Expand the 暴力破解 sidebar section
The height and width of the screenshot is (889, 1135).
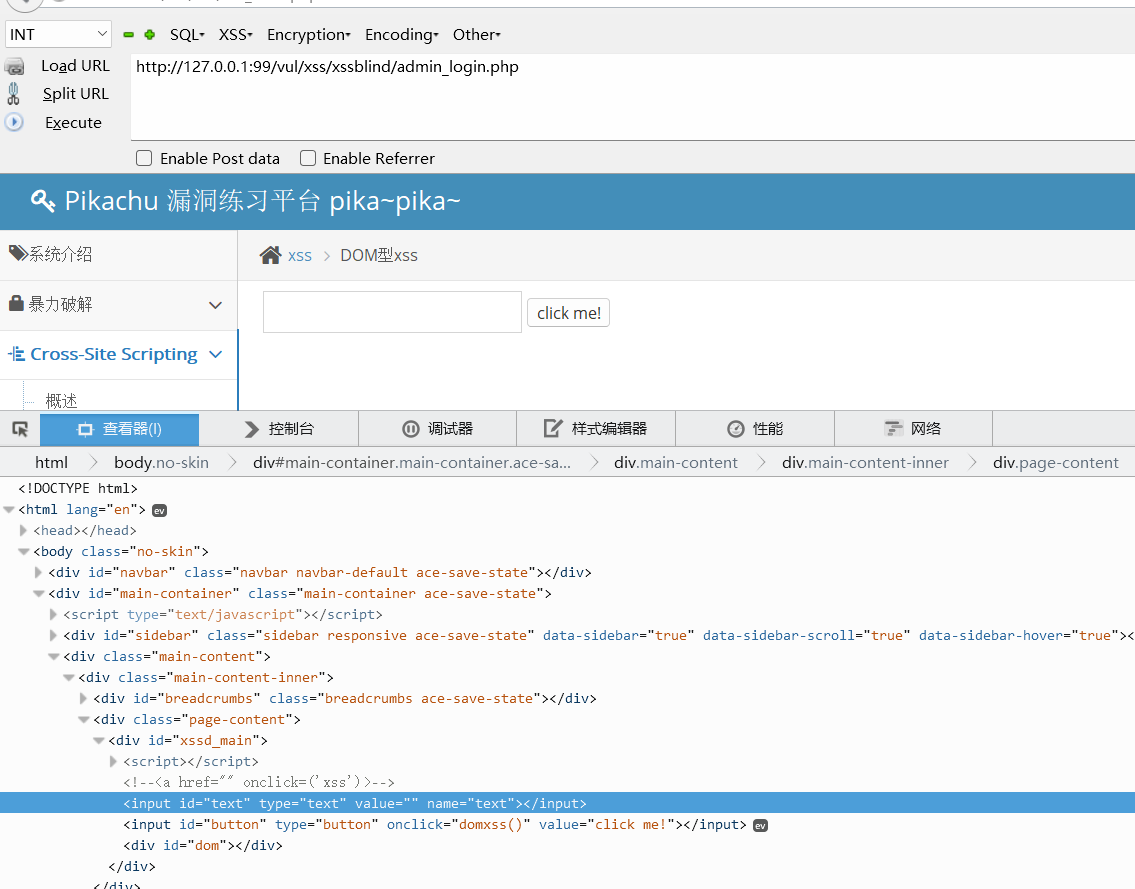pyautogui.click(x=215, y=305)
